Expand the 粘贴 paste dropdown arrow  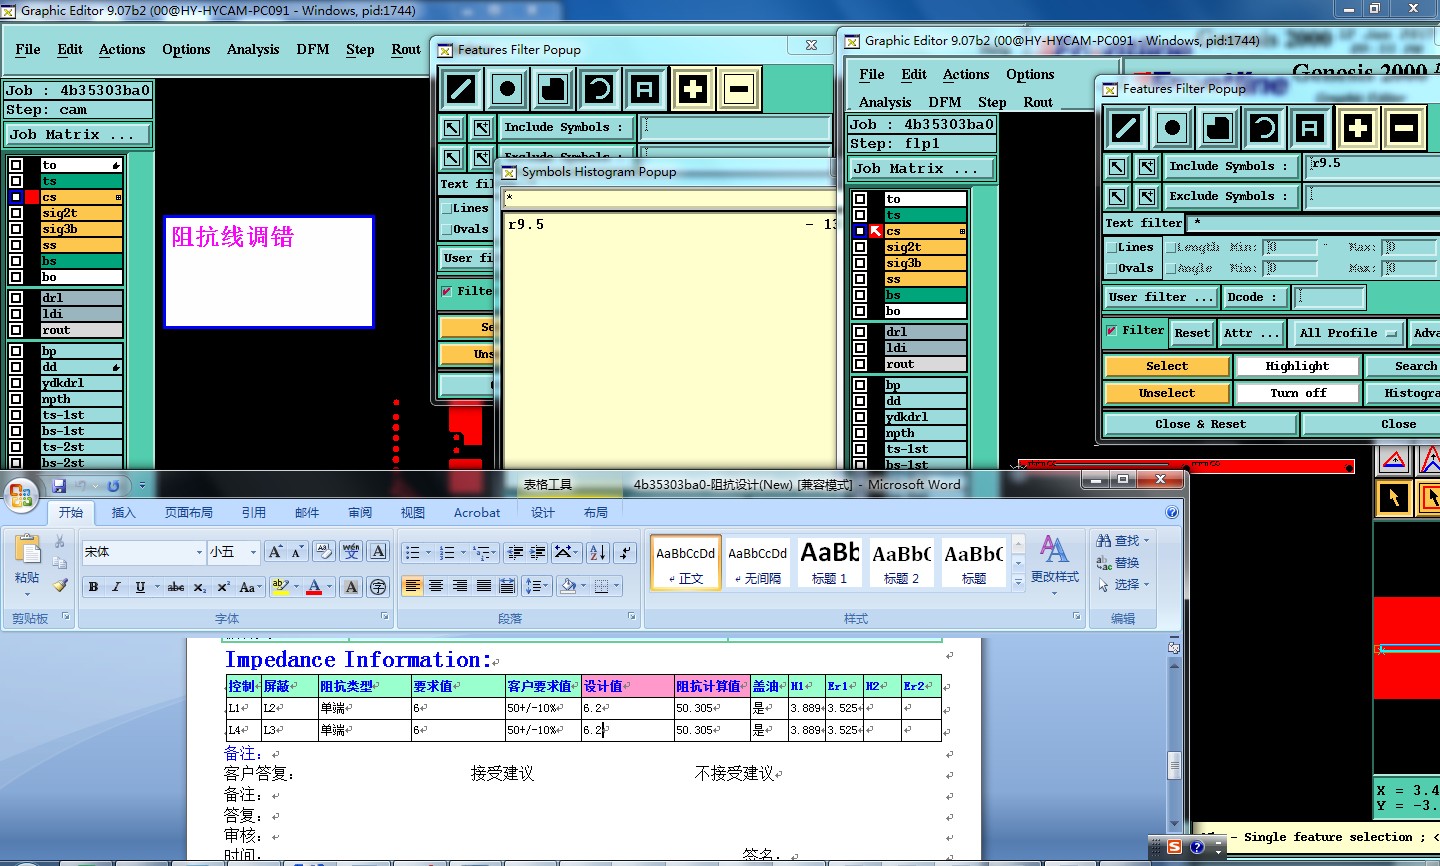pos(27,593)
